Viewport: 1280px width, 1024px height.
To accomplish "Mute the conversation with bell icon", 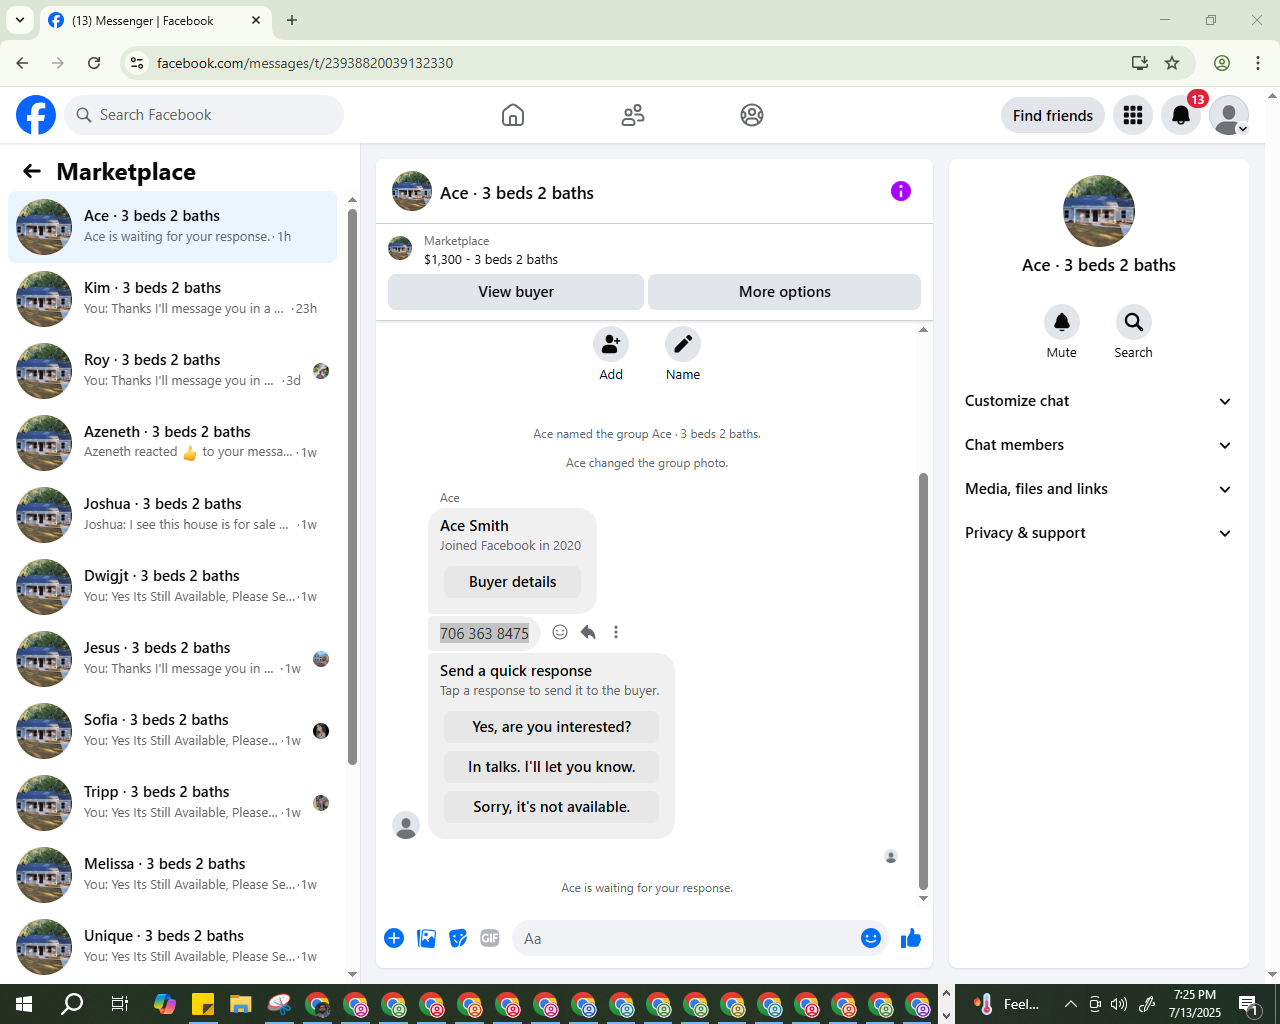I will [1062, 322].
